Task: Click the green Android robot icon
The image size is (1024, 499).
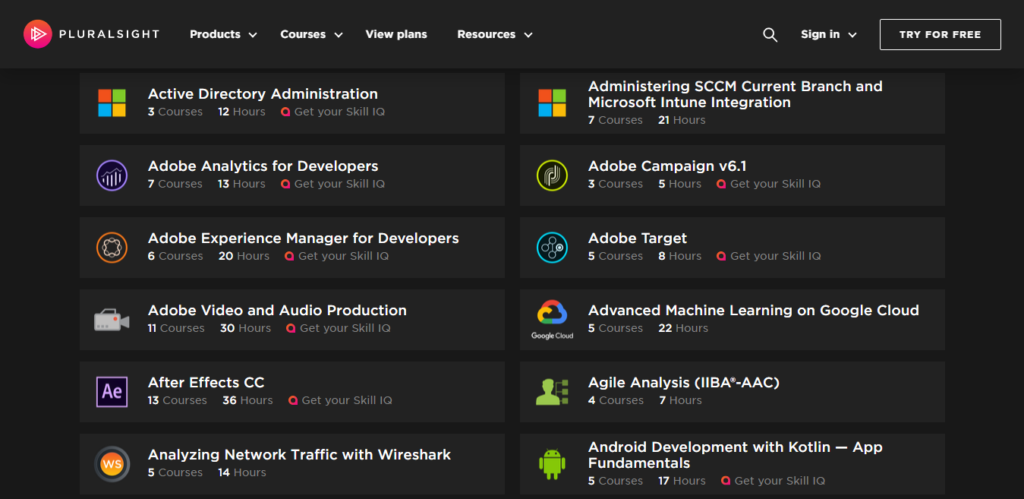Action: pyautogui.click(x=552, y=464)
